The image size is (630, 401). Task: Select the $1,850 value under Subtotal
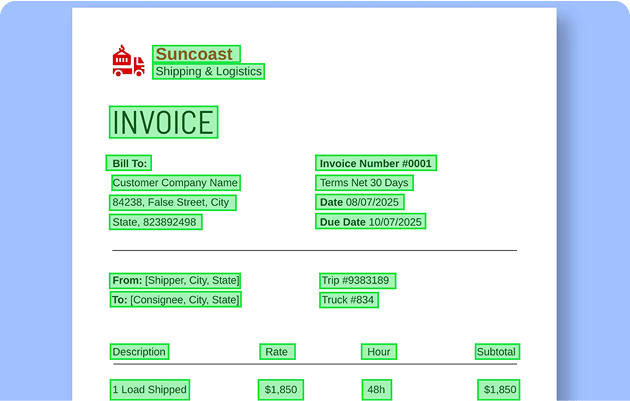click(x=499, y=389)
